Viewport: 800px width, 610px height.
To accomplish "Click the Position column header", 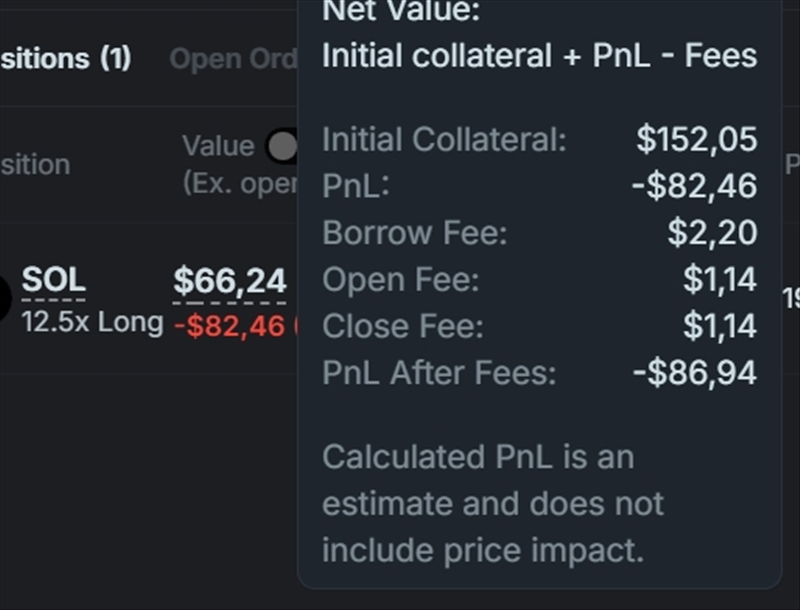I will pyautogui.click(x=35, y=164).
